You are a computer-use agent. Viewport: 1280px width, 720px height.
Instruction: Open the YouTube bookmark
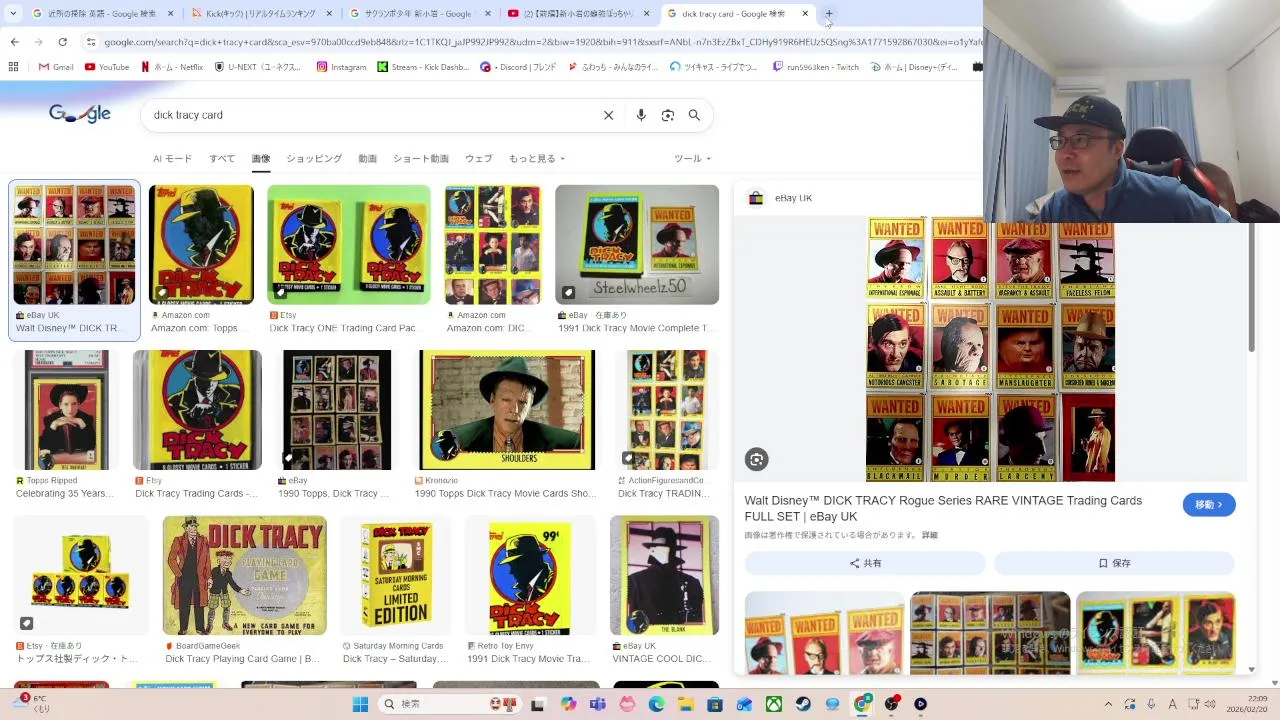[x=107, y=67]
